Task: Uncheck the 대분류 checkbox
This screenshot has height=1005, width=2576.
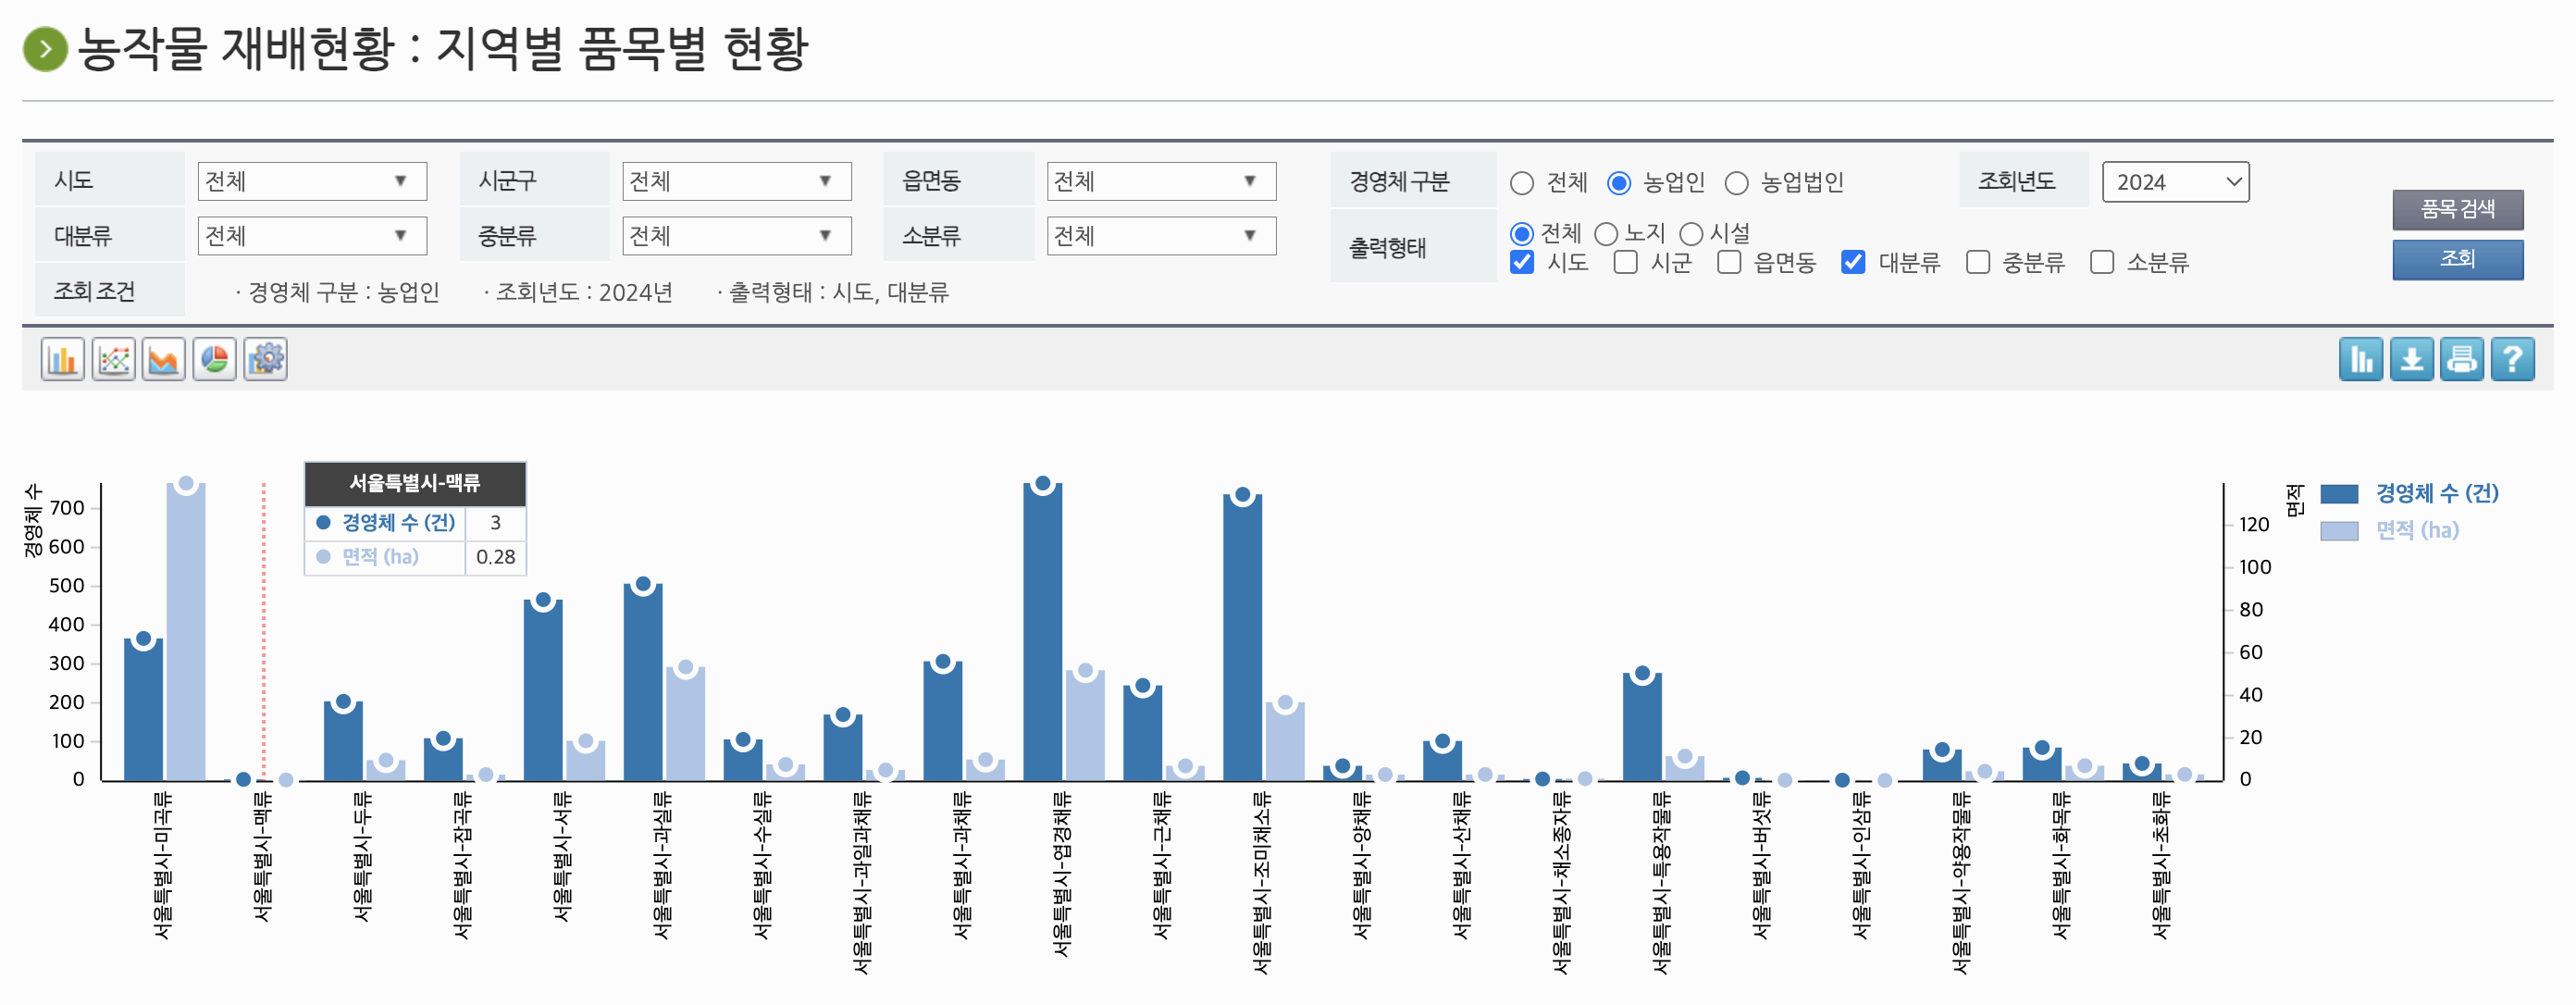Action: coord(1853,262)
